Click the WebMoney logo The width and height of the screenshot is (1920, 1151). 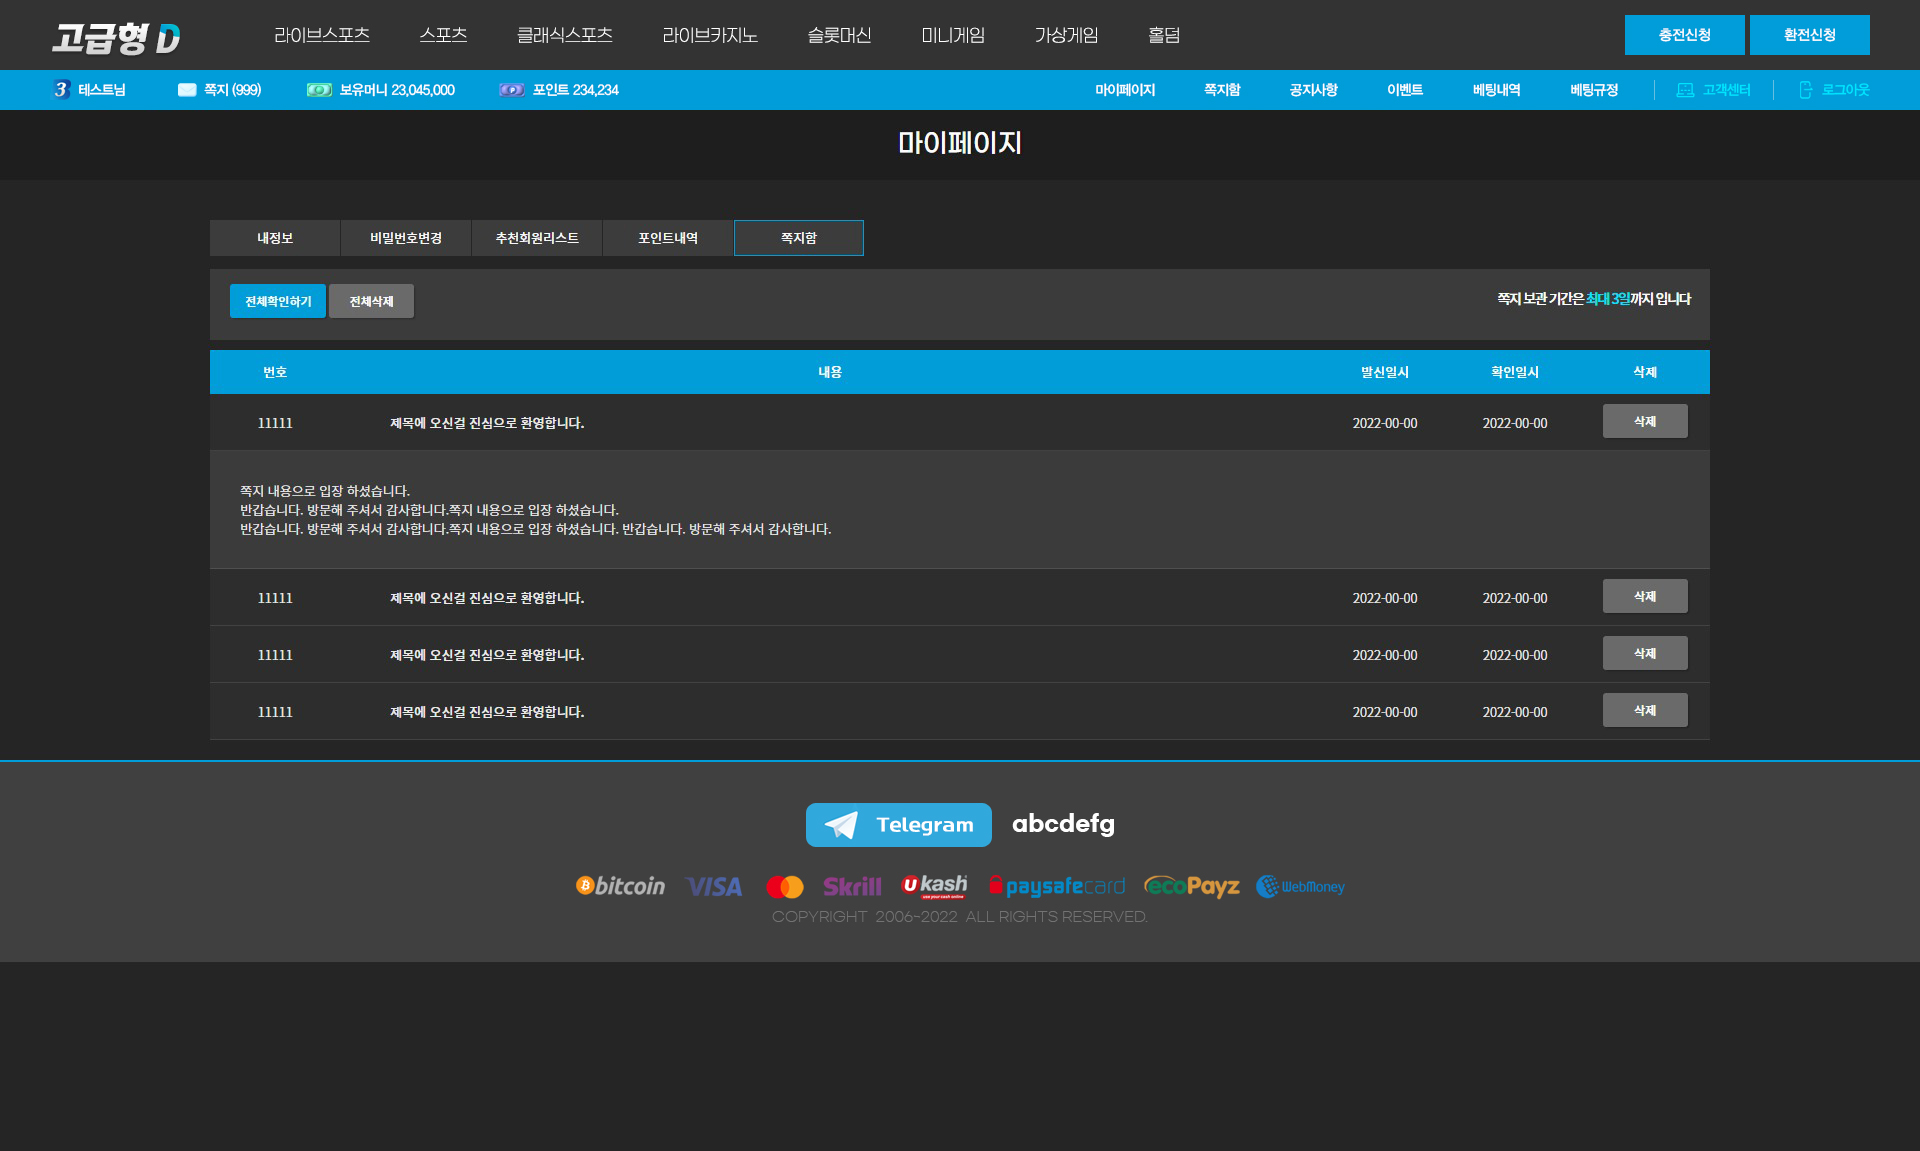point(1301,887)
